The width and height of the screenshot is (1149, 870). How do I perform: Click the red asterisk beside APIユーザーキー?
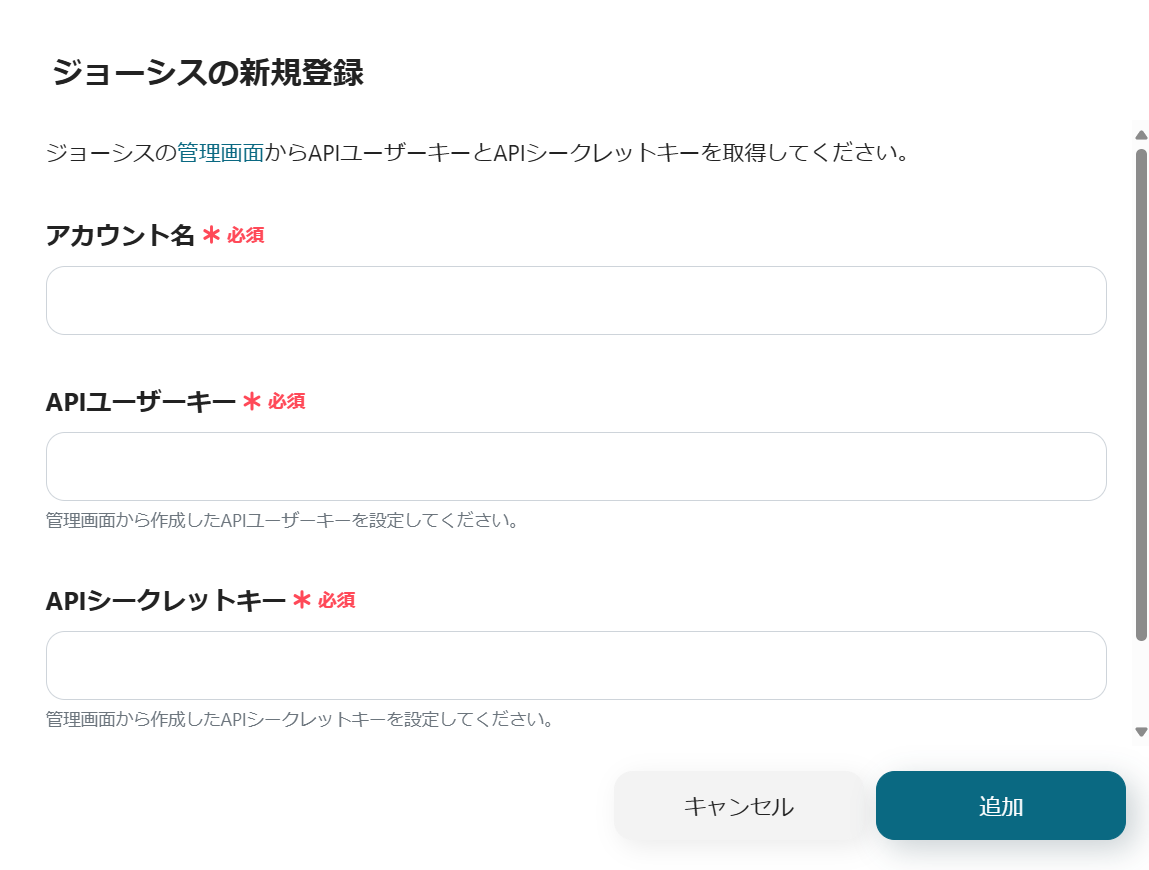pos(252,402)
